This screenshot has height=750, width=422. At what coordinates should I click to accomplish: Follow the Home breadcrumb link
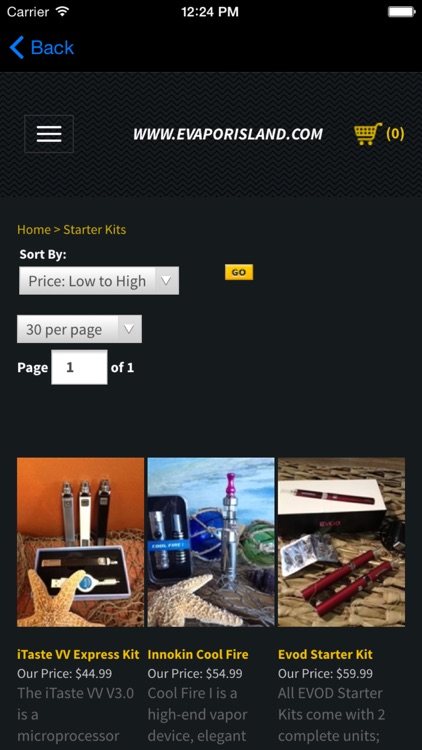pos(33,230)
